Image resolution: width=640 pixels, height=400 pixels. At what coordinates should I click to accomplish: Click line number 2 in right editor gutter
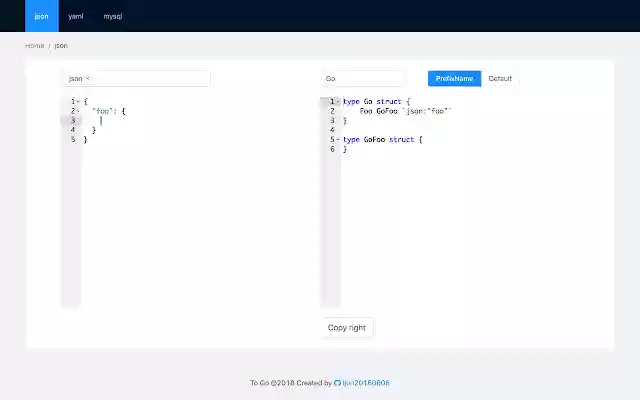click(332, 111)
